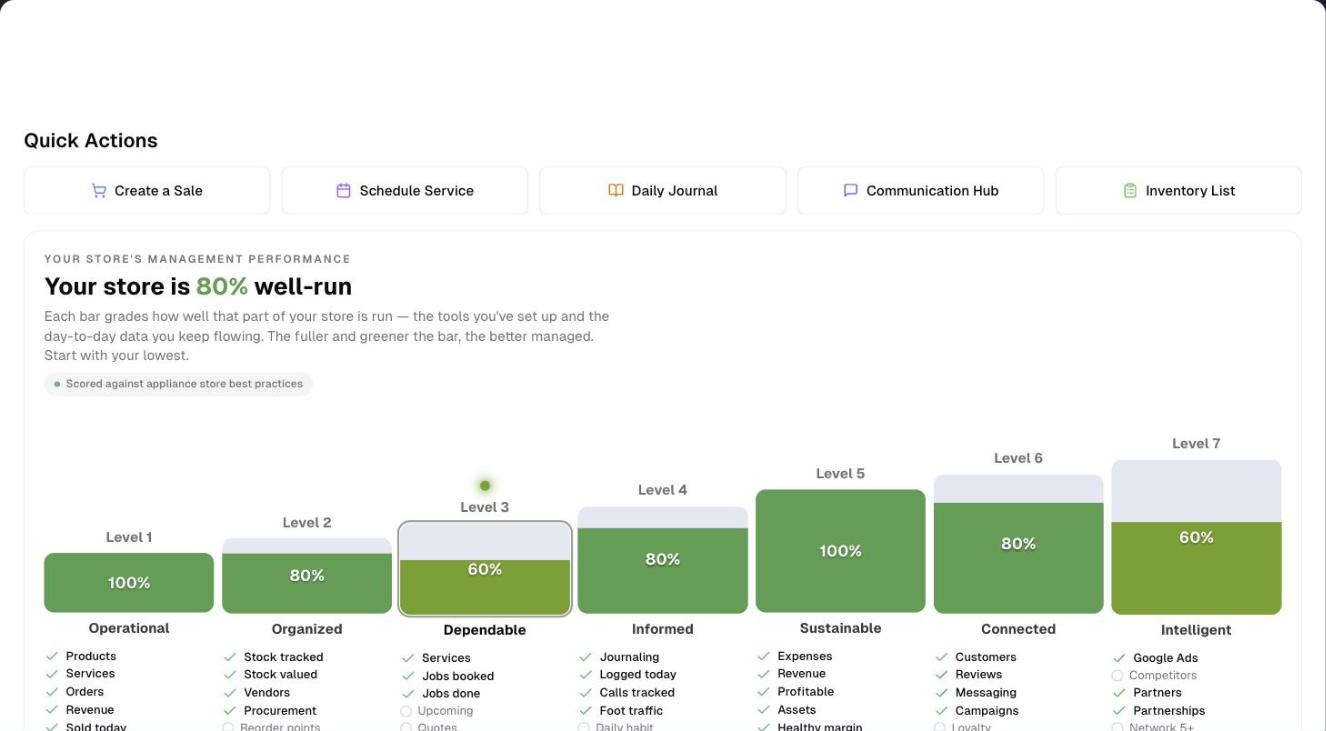
Task: Click the highlighted Level 3 Dependable bar
Action: [485, 569]
